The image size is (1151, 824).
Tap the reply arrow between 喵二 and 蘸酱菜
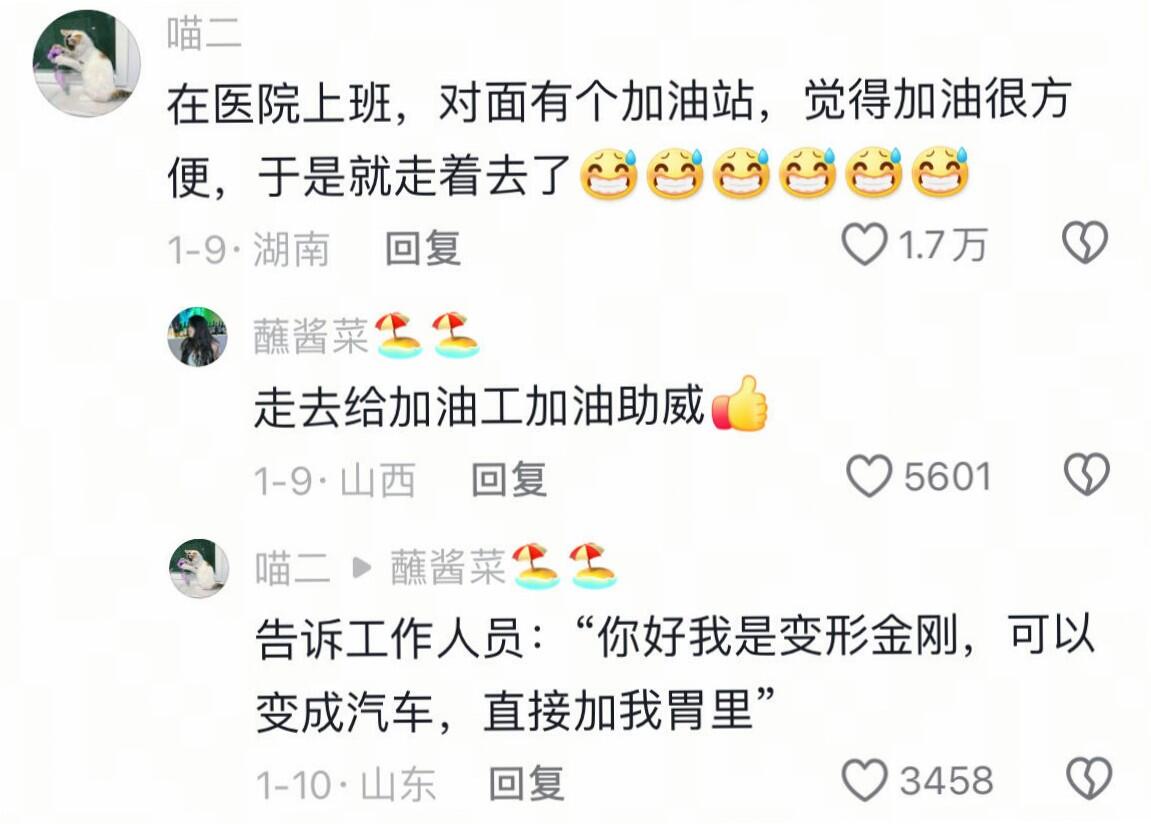361,568
